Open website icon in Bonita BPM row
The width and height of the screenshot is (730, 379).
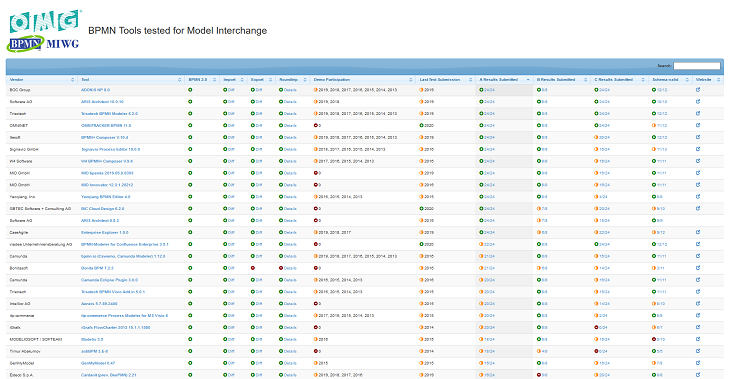tap(698, 268)
